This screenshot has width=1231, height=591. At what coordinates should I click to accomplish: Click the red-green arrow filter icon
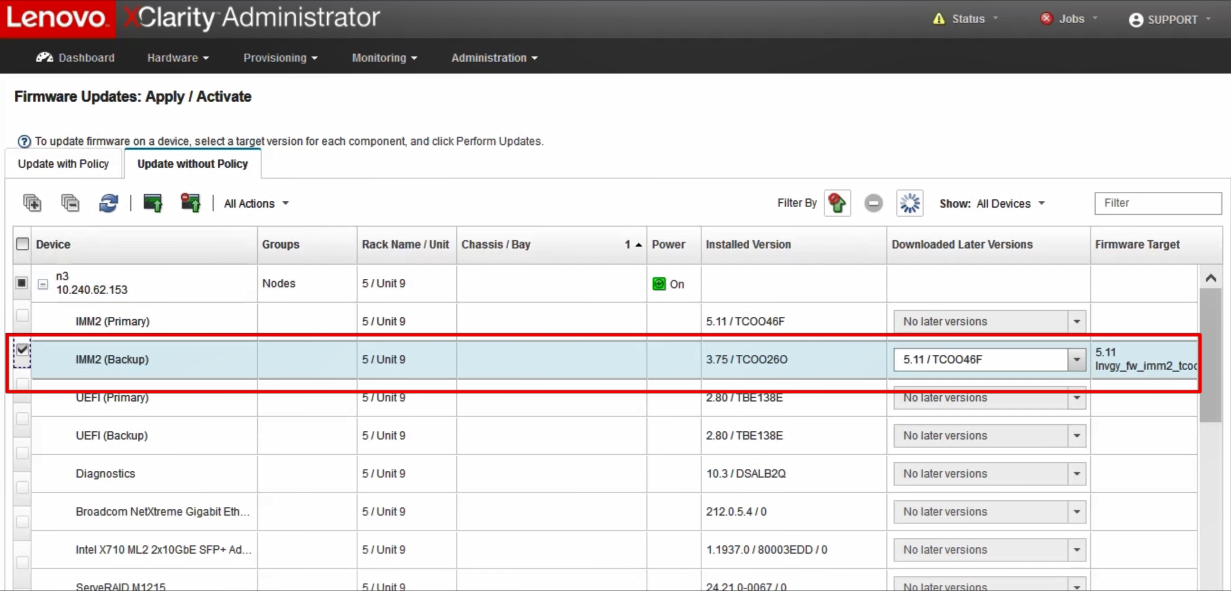tap(837, 203)
